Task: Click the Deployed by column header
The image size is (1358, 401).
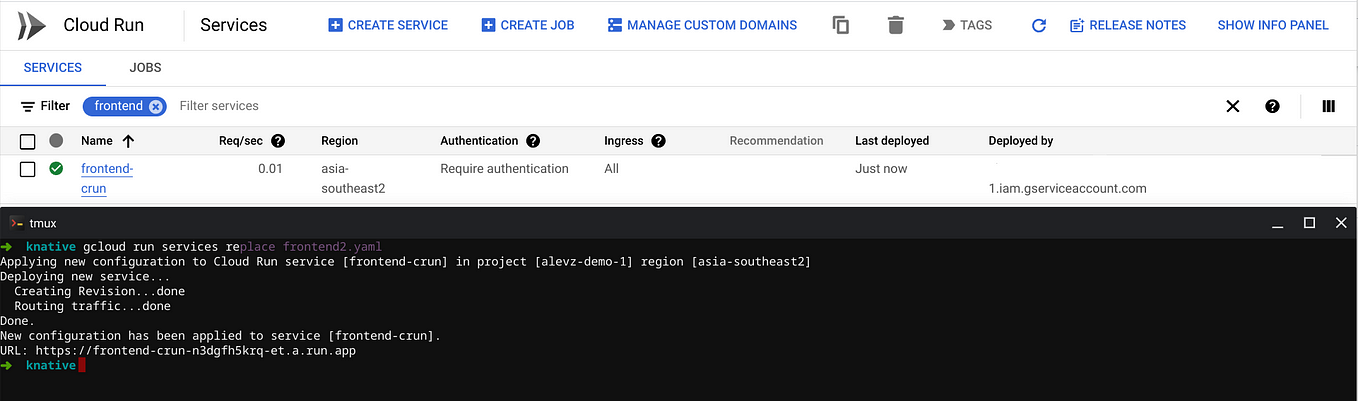Action: pos(1021,141)
